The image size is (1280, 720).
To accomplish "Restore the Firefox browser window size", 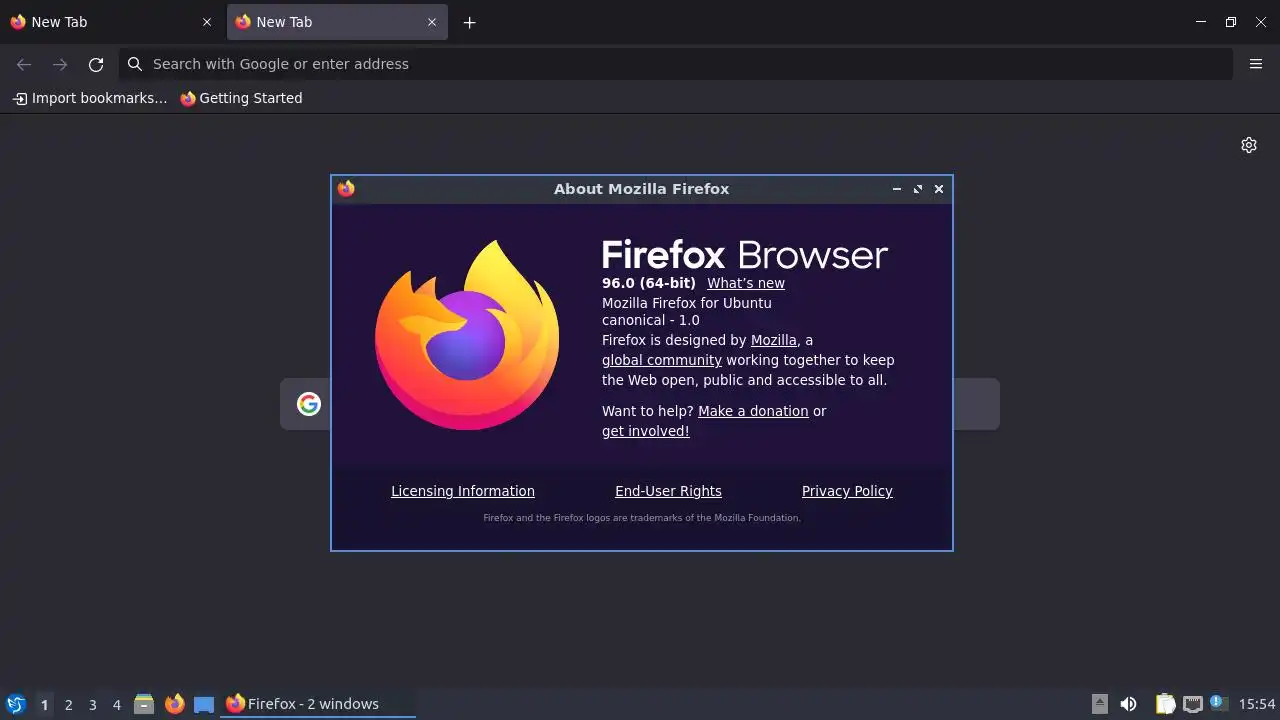I will coord(1231,22).
